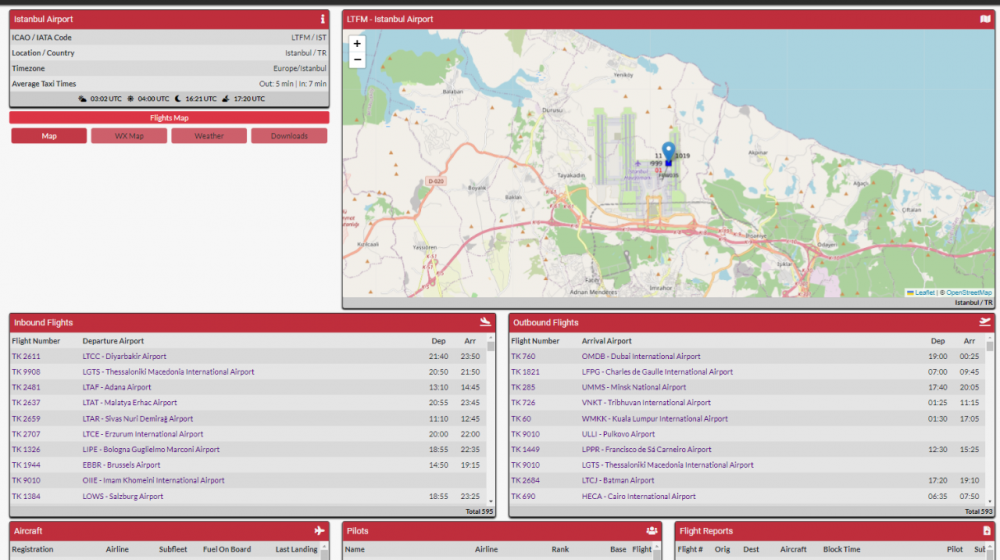Zoom out on the map
The width and height of the screenshot is (1000, 560).
[x=357, y=60]
